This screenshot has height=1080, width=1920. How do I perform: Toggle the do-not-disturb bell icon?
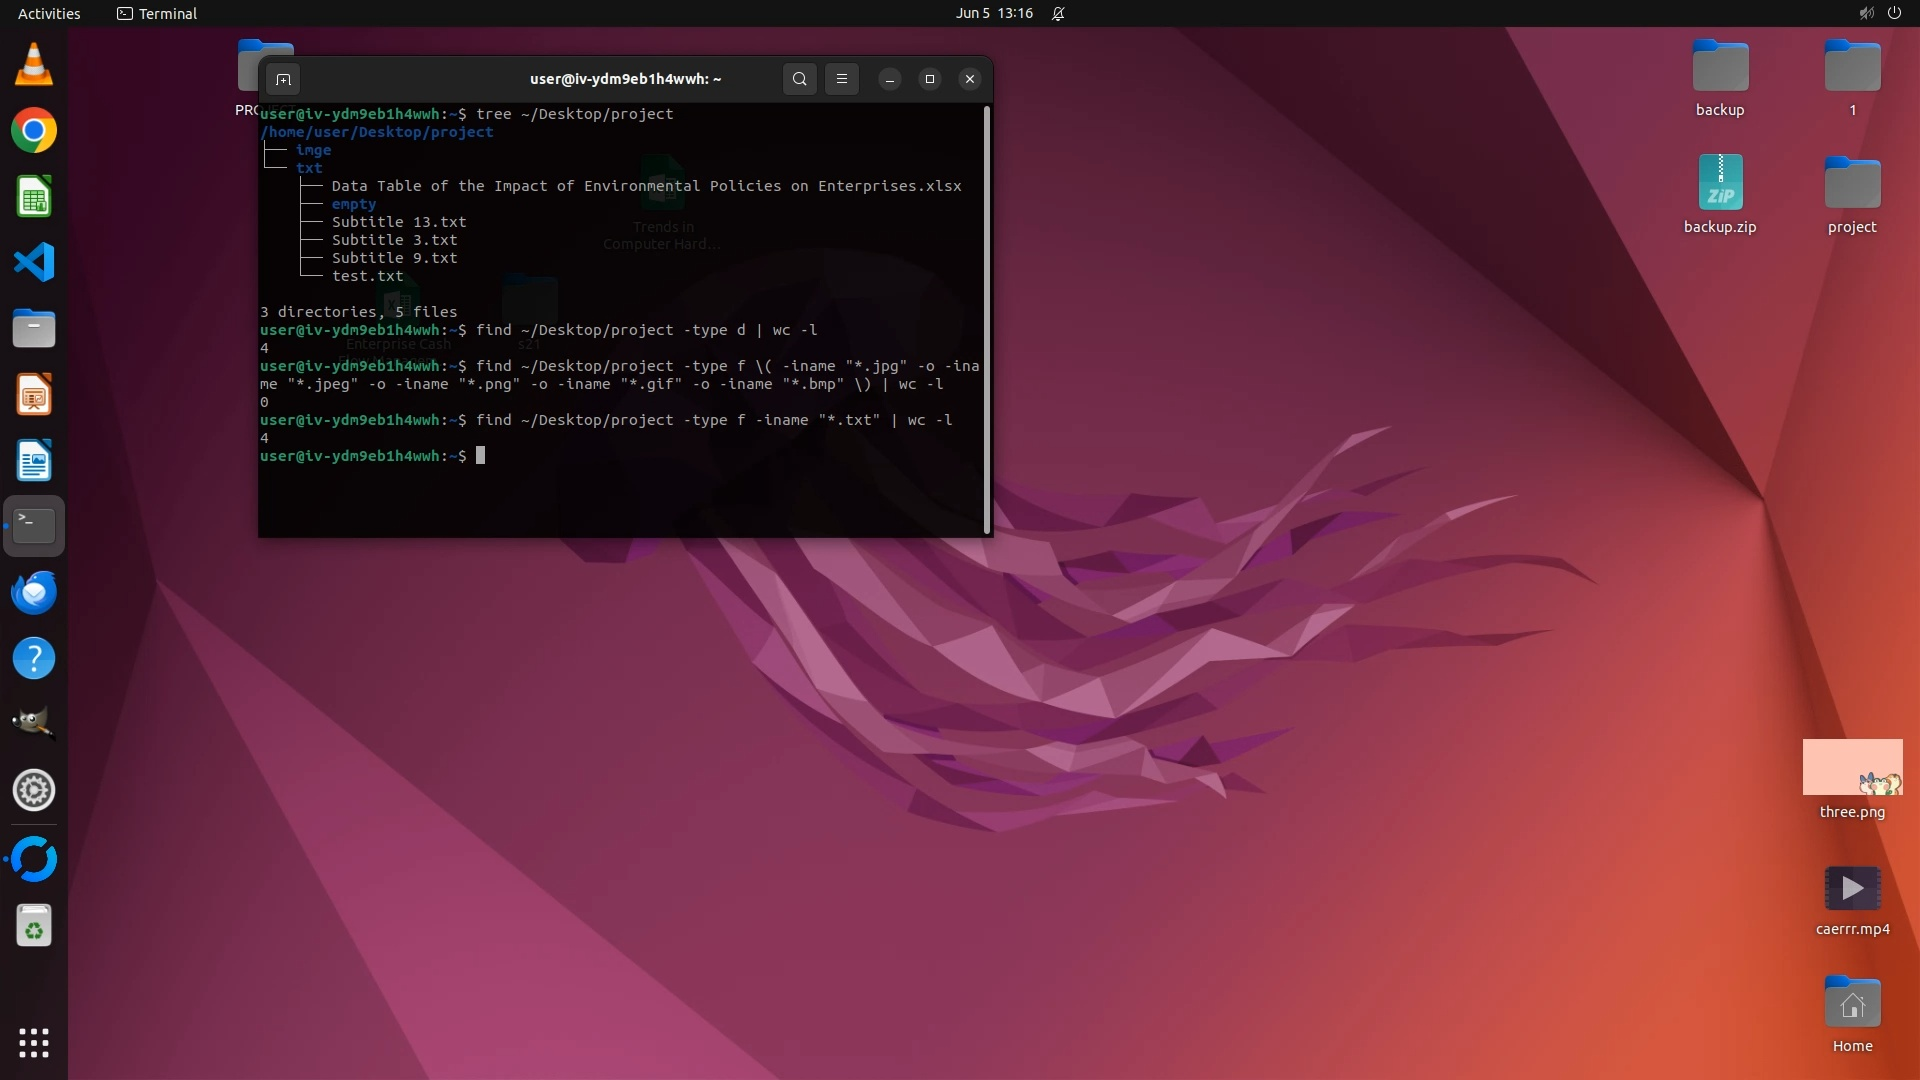click(1058, 13)
